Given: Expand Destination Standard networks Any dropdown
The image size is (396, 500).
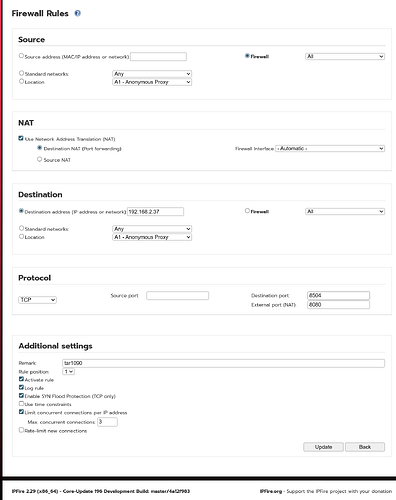Looking at the screenshot, I should pos(152,229).
